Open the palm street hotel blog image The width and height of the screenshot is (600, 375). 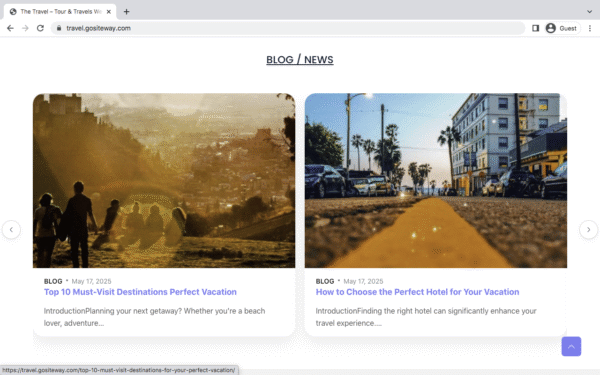click(435, 181)
